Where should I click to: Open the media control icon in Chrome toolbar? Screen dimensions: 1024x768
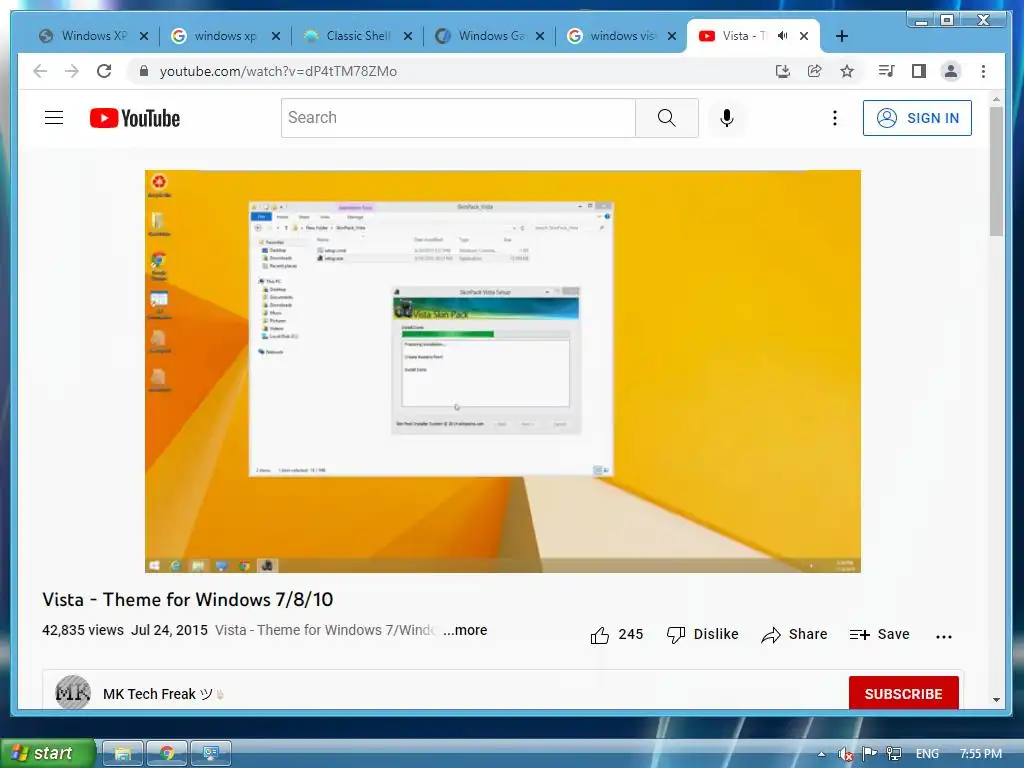[x=886, y=71]
